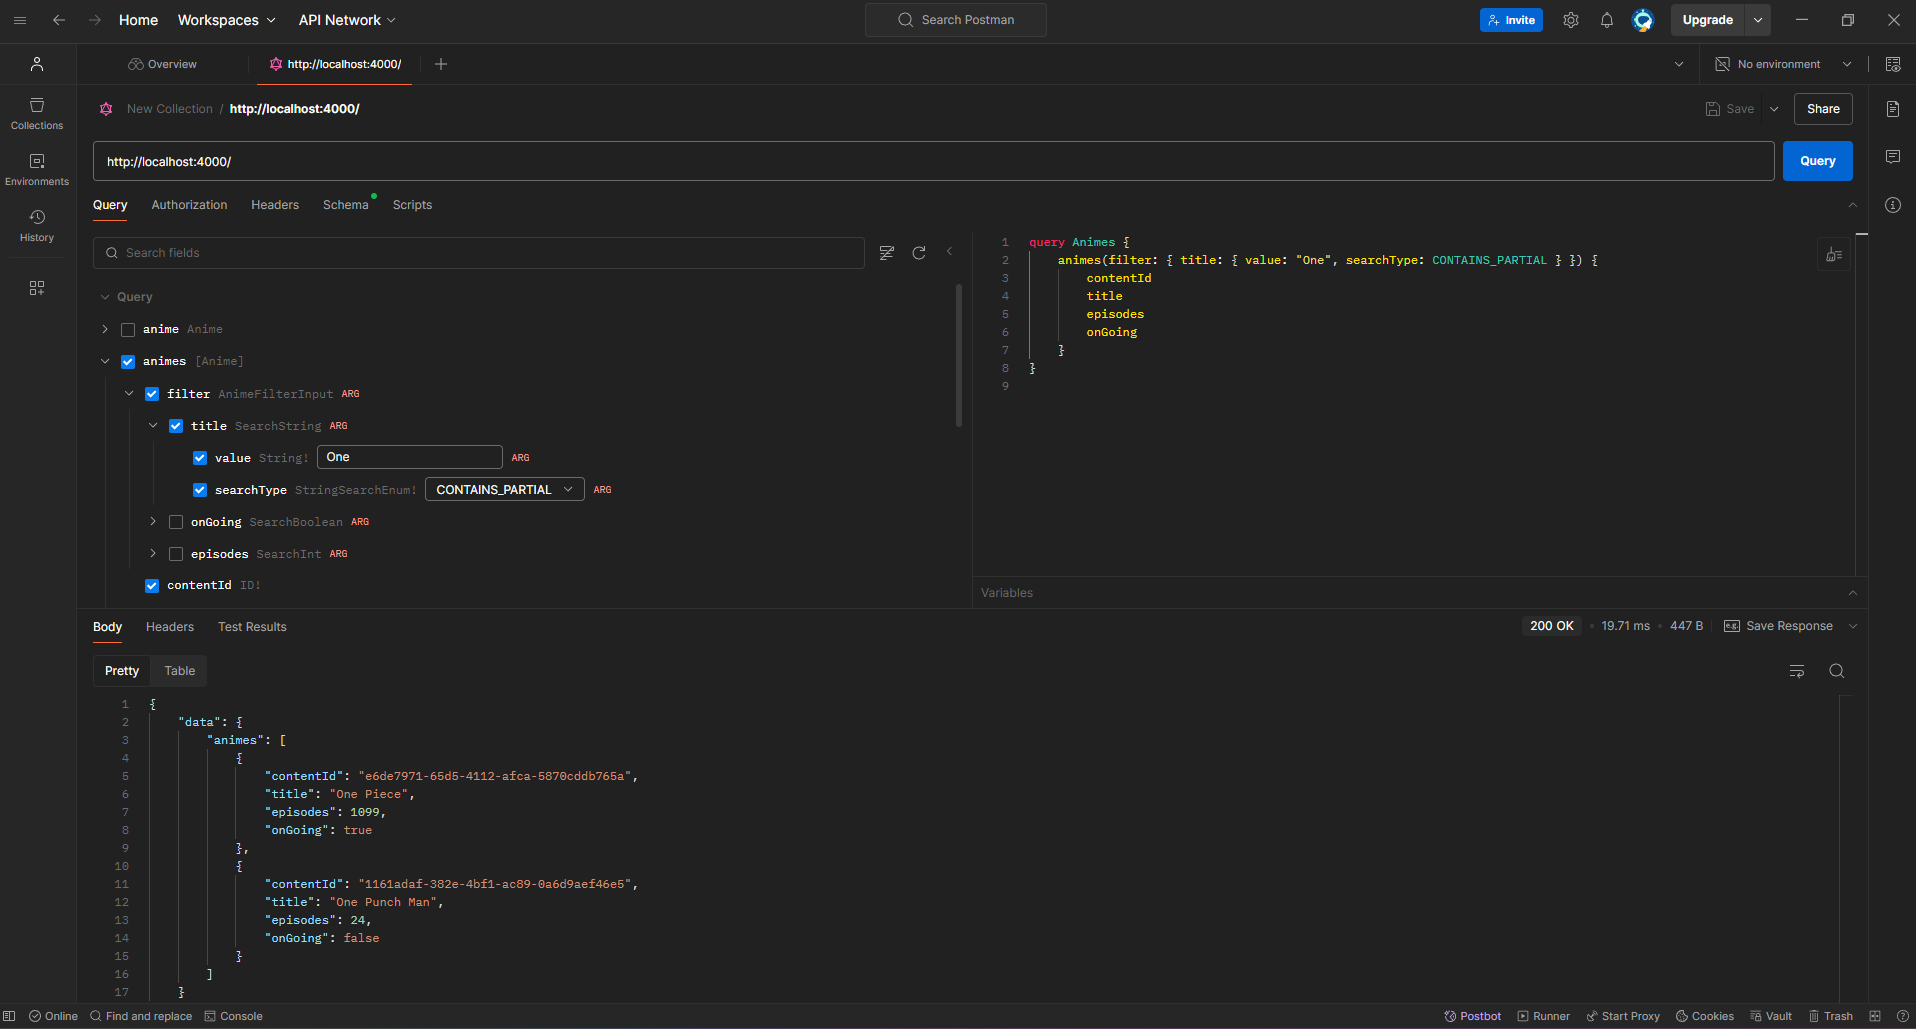
Task: Focus the Search fields input
Action: coord(479,253)
